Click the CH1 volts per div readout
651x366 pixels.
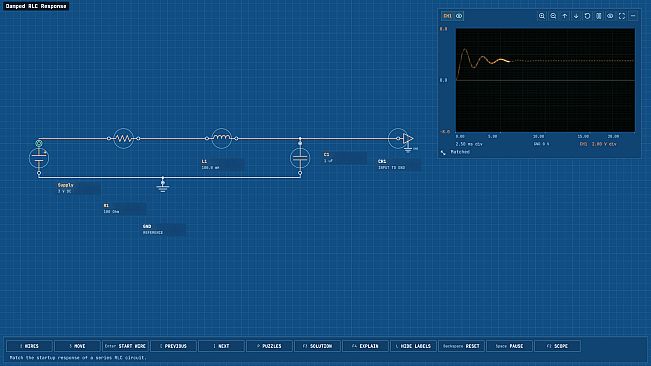pyautogui.click(x=598, y=144)
